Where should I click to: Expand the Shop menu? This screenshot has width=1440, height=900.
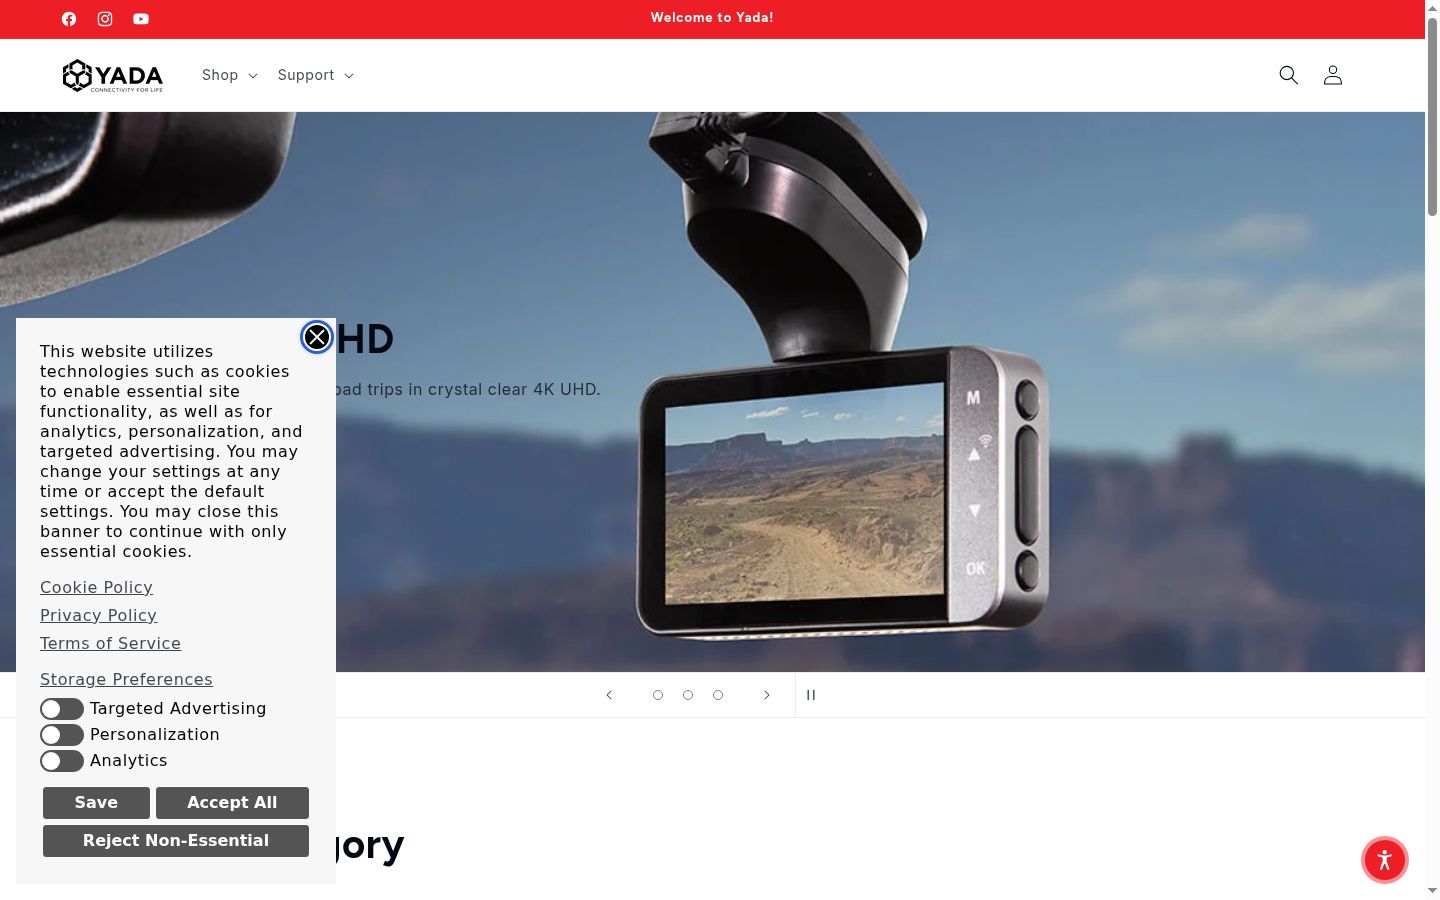tap(230, 75)
